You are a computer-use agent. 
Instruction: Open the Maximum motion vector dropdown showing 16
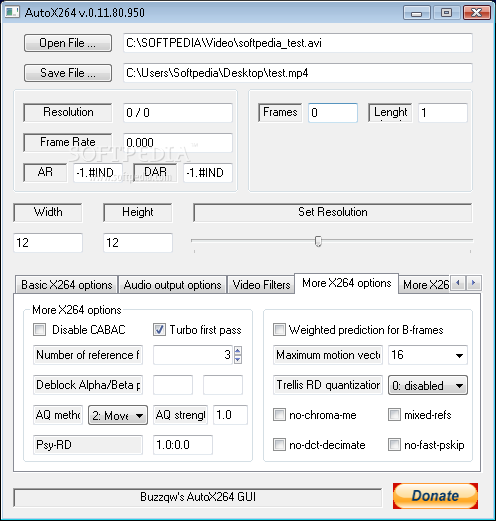coord(459,355)
